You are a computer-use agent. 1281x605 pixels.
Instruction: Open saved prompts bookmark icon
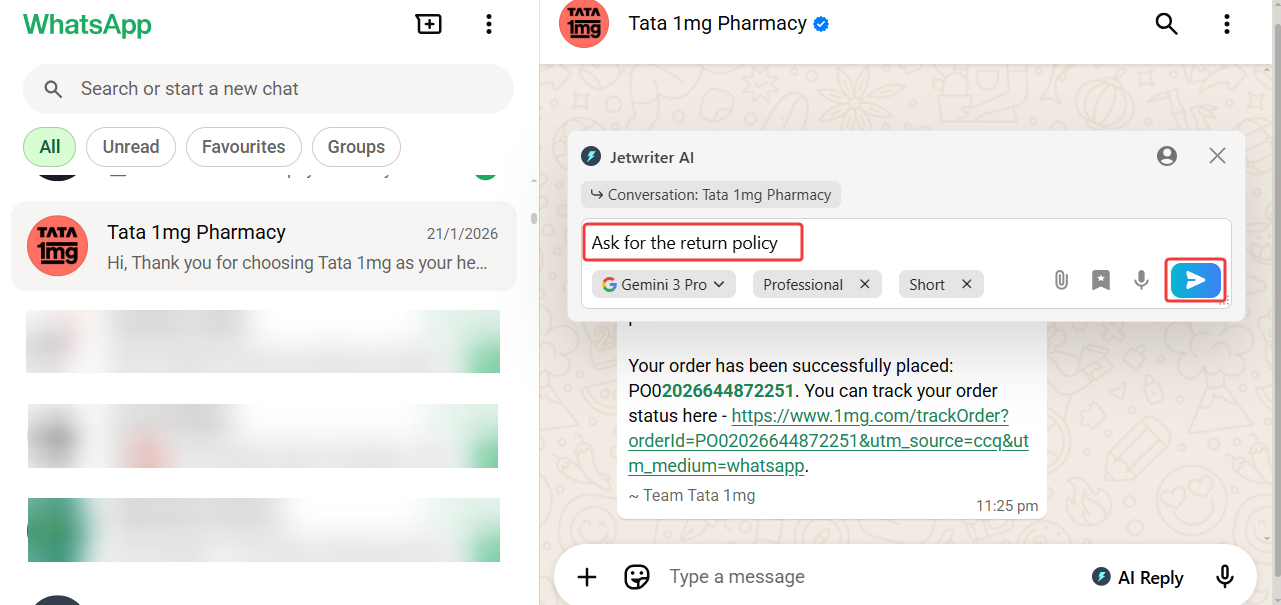pyautogui.click(x=1101, y=281)
